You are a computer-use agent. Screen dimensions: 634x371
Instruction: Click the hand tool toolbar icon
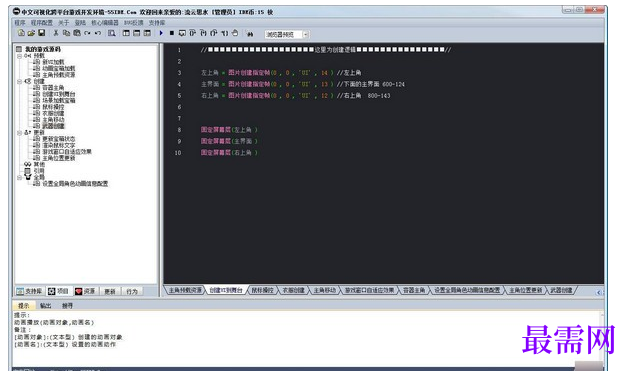click(235, 33)
